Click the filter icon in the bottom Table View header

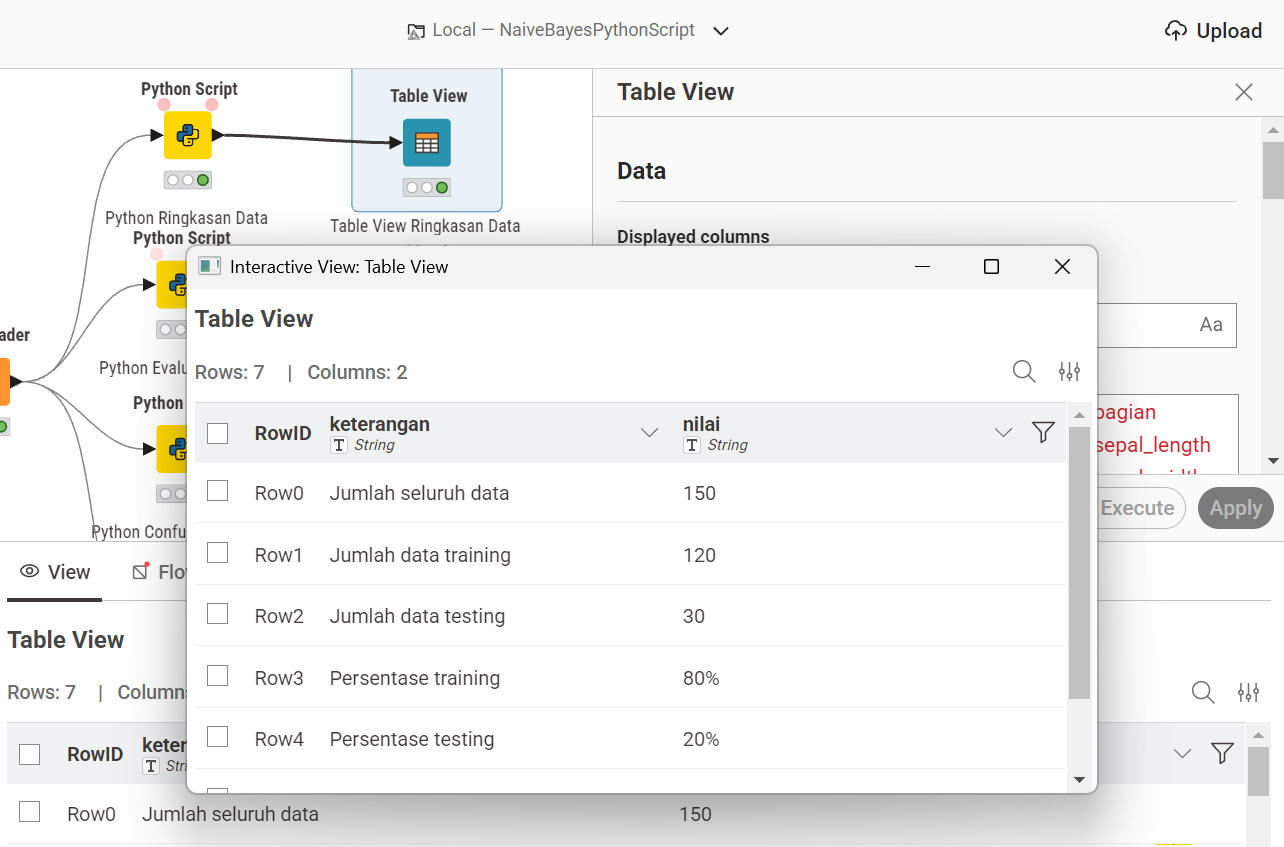point(1222,753)
